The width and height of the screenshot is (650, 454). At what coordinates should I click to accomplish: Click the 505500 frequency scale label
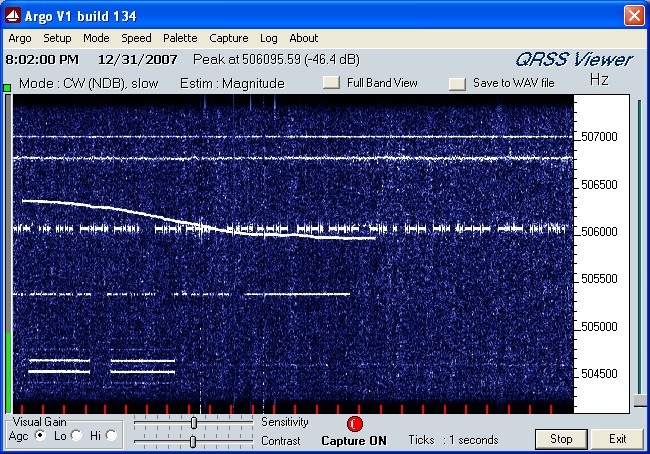pyautogui.click(x=599, y=279)
